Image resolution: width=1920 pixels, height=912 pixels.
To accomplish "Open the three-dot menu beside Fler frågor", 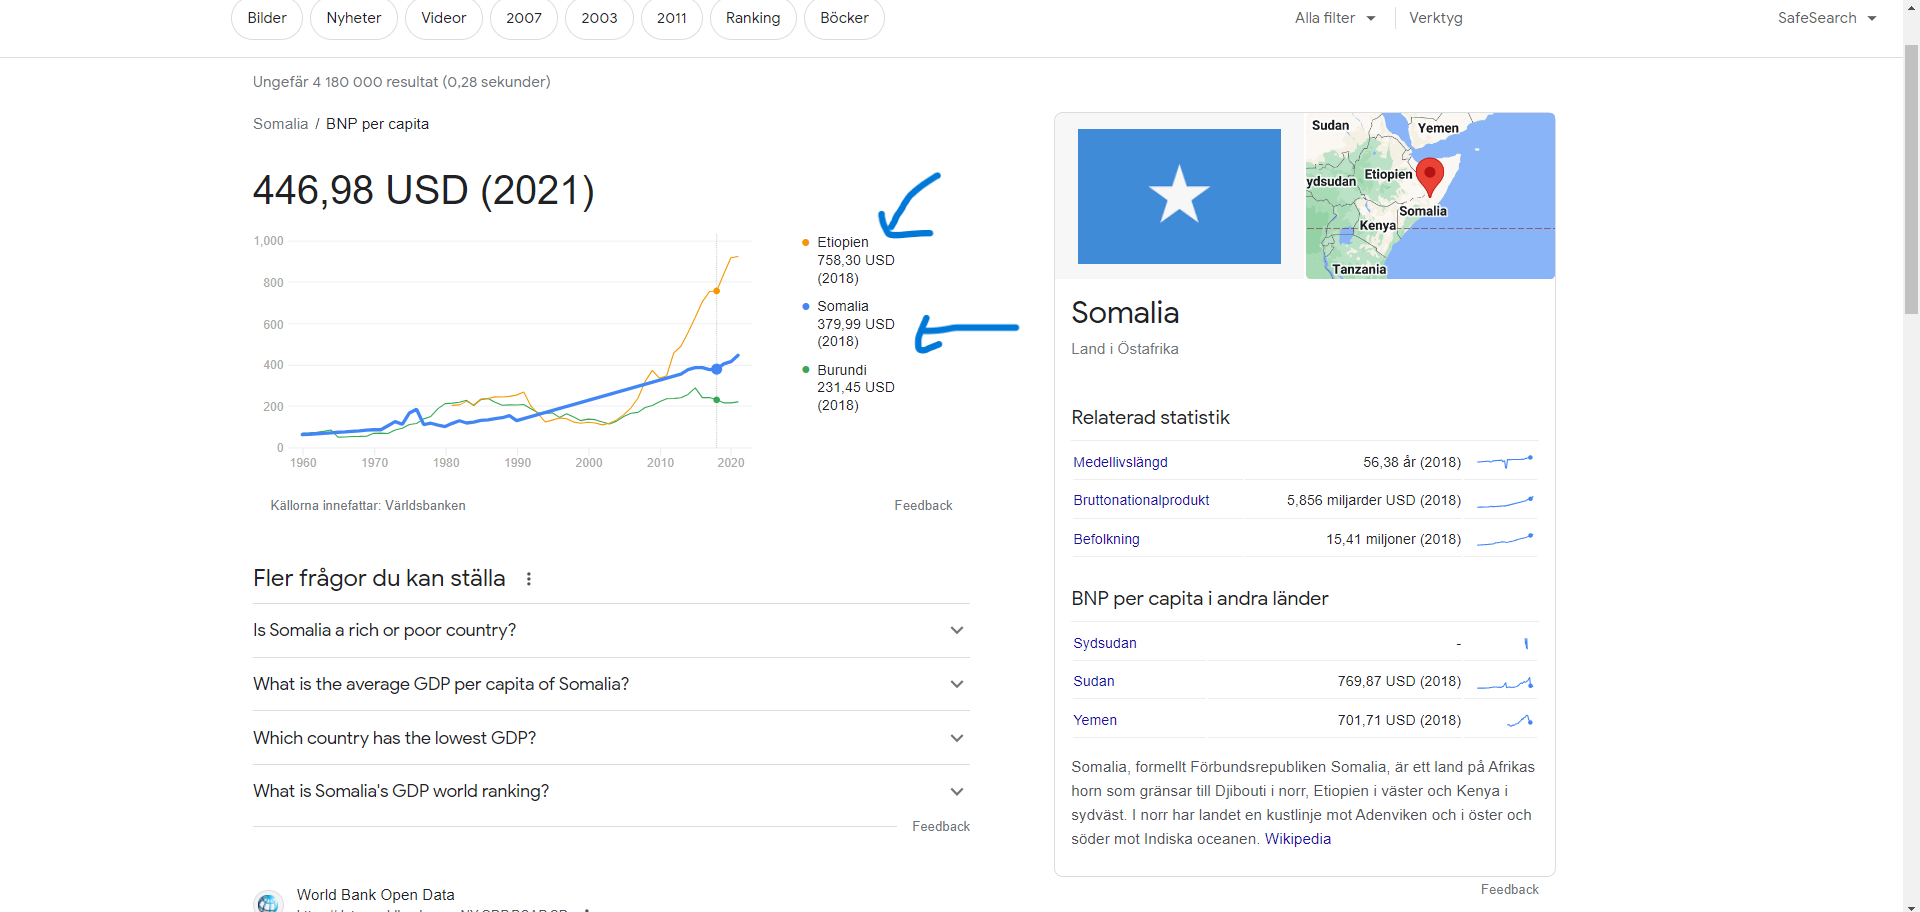I will 529,579.
